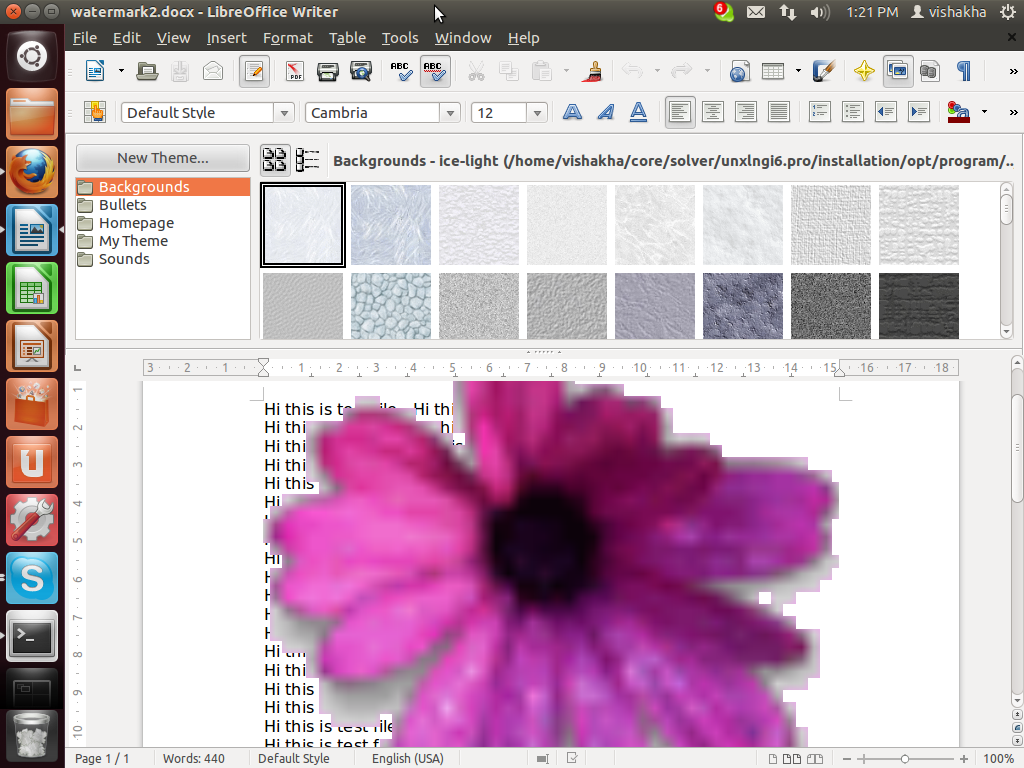Expand the Font Name dropdown showing Cambria
This screenshot has height=768, width=1024.
(450, 113)
